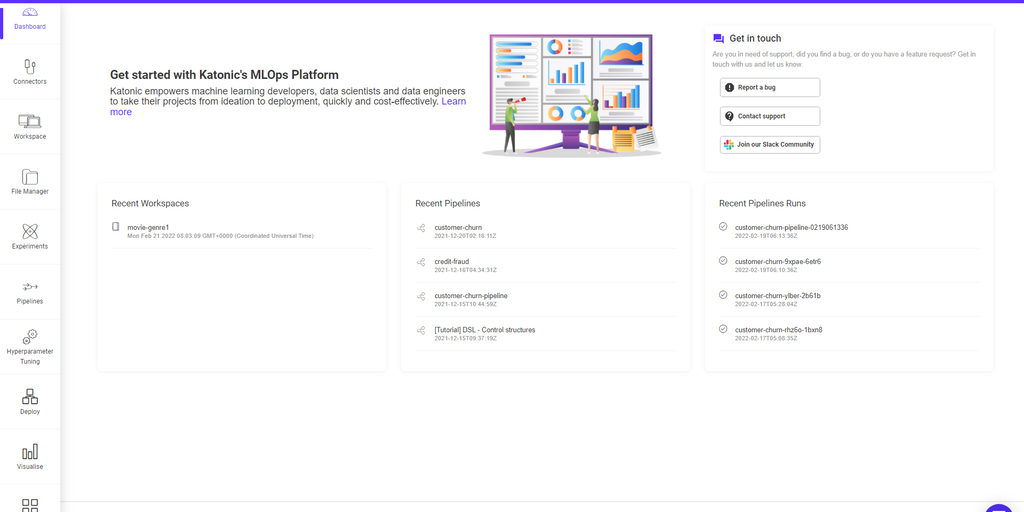Click the Get in touch chat icon
1024x512 pixels.
718,39
